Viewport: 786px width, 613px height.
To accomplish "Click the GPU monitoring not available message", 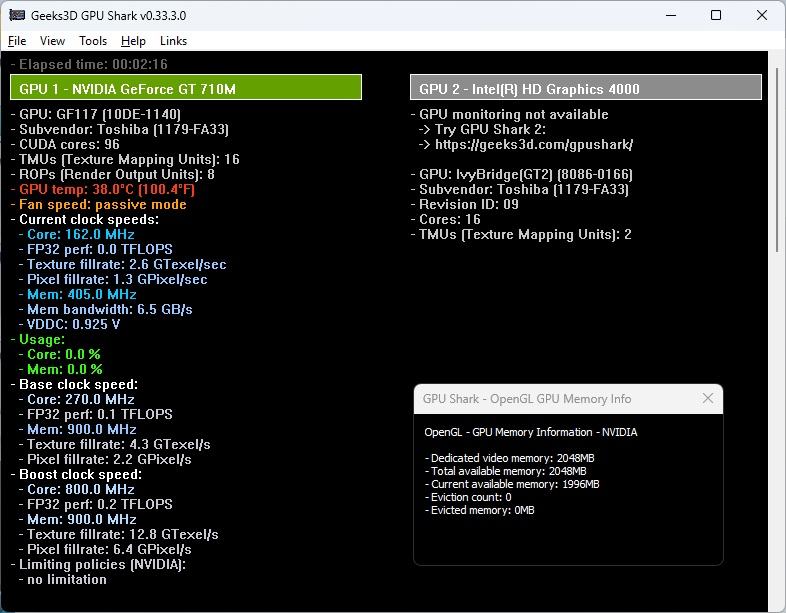I will [510, 114].
